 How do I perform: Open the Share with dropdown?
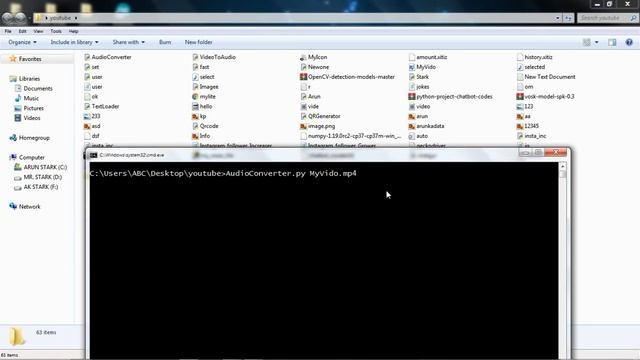pyautogui.click(x=129, y=42)
